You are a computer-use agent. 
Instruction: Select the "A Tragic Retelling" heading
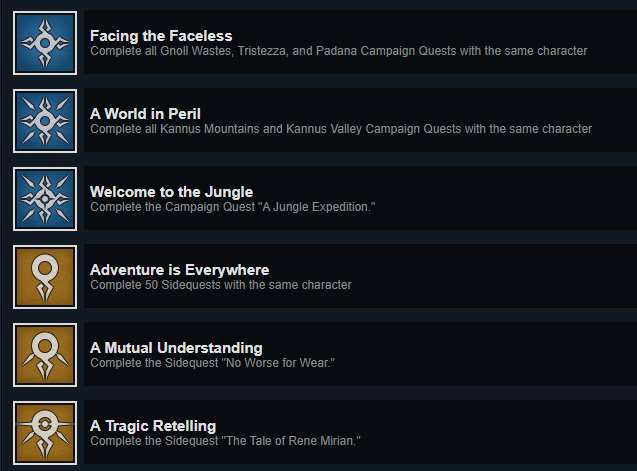pyautogui.click(x=153, y=426)
